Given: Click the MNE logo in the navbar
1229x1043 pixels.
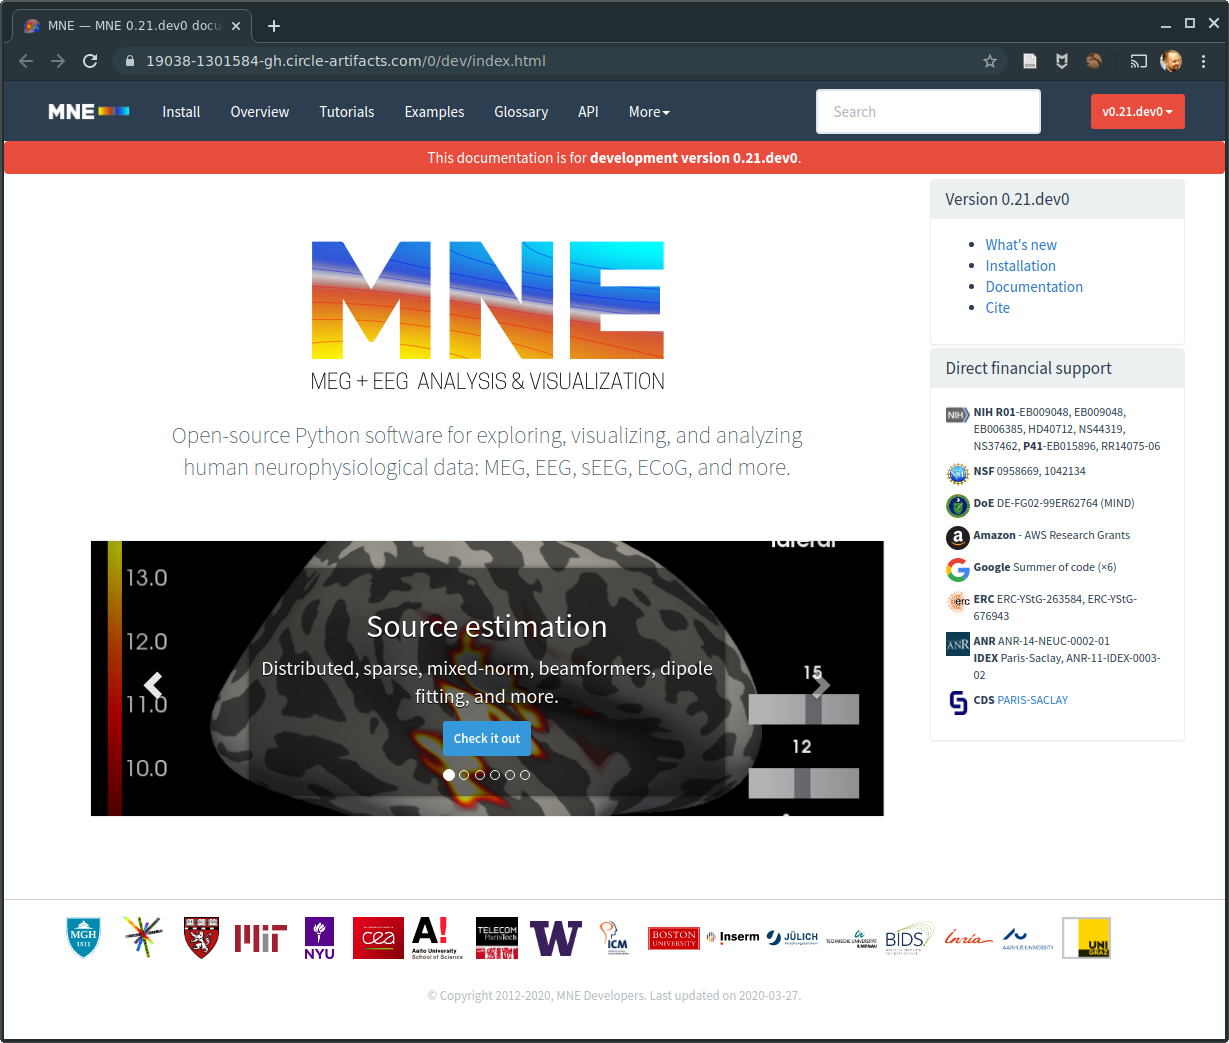Looking at the screenshot, I should coord(88,111).
